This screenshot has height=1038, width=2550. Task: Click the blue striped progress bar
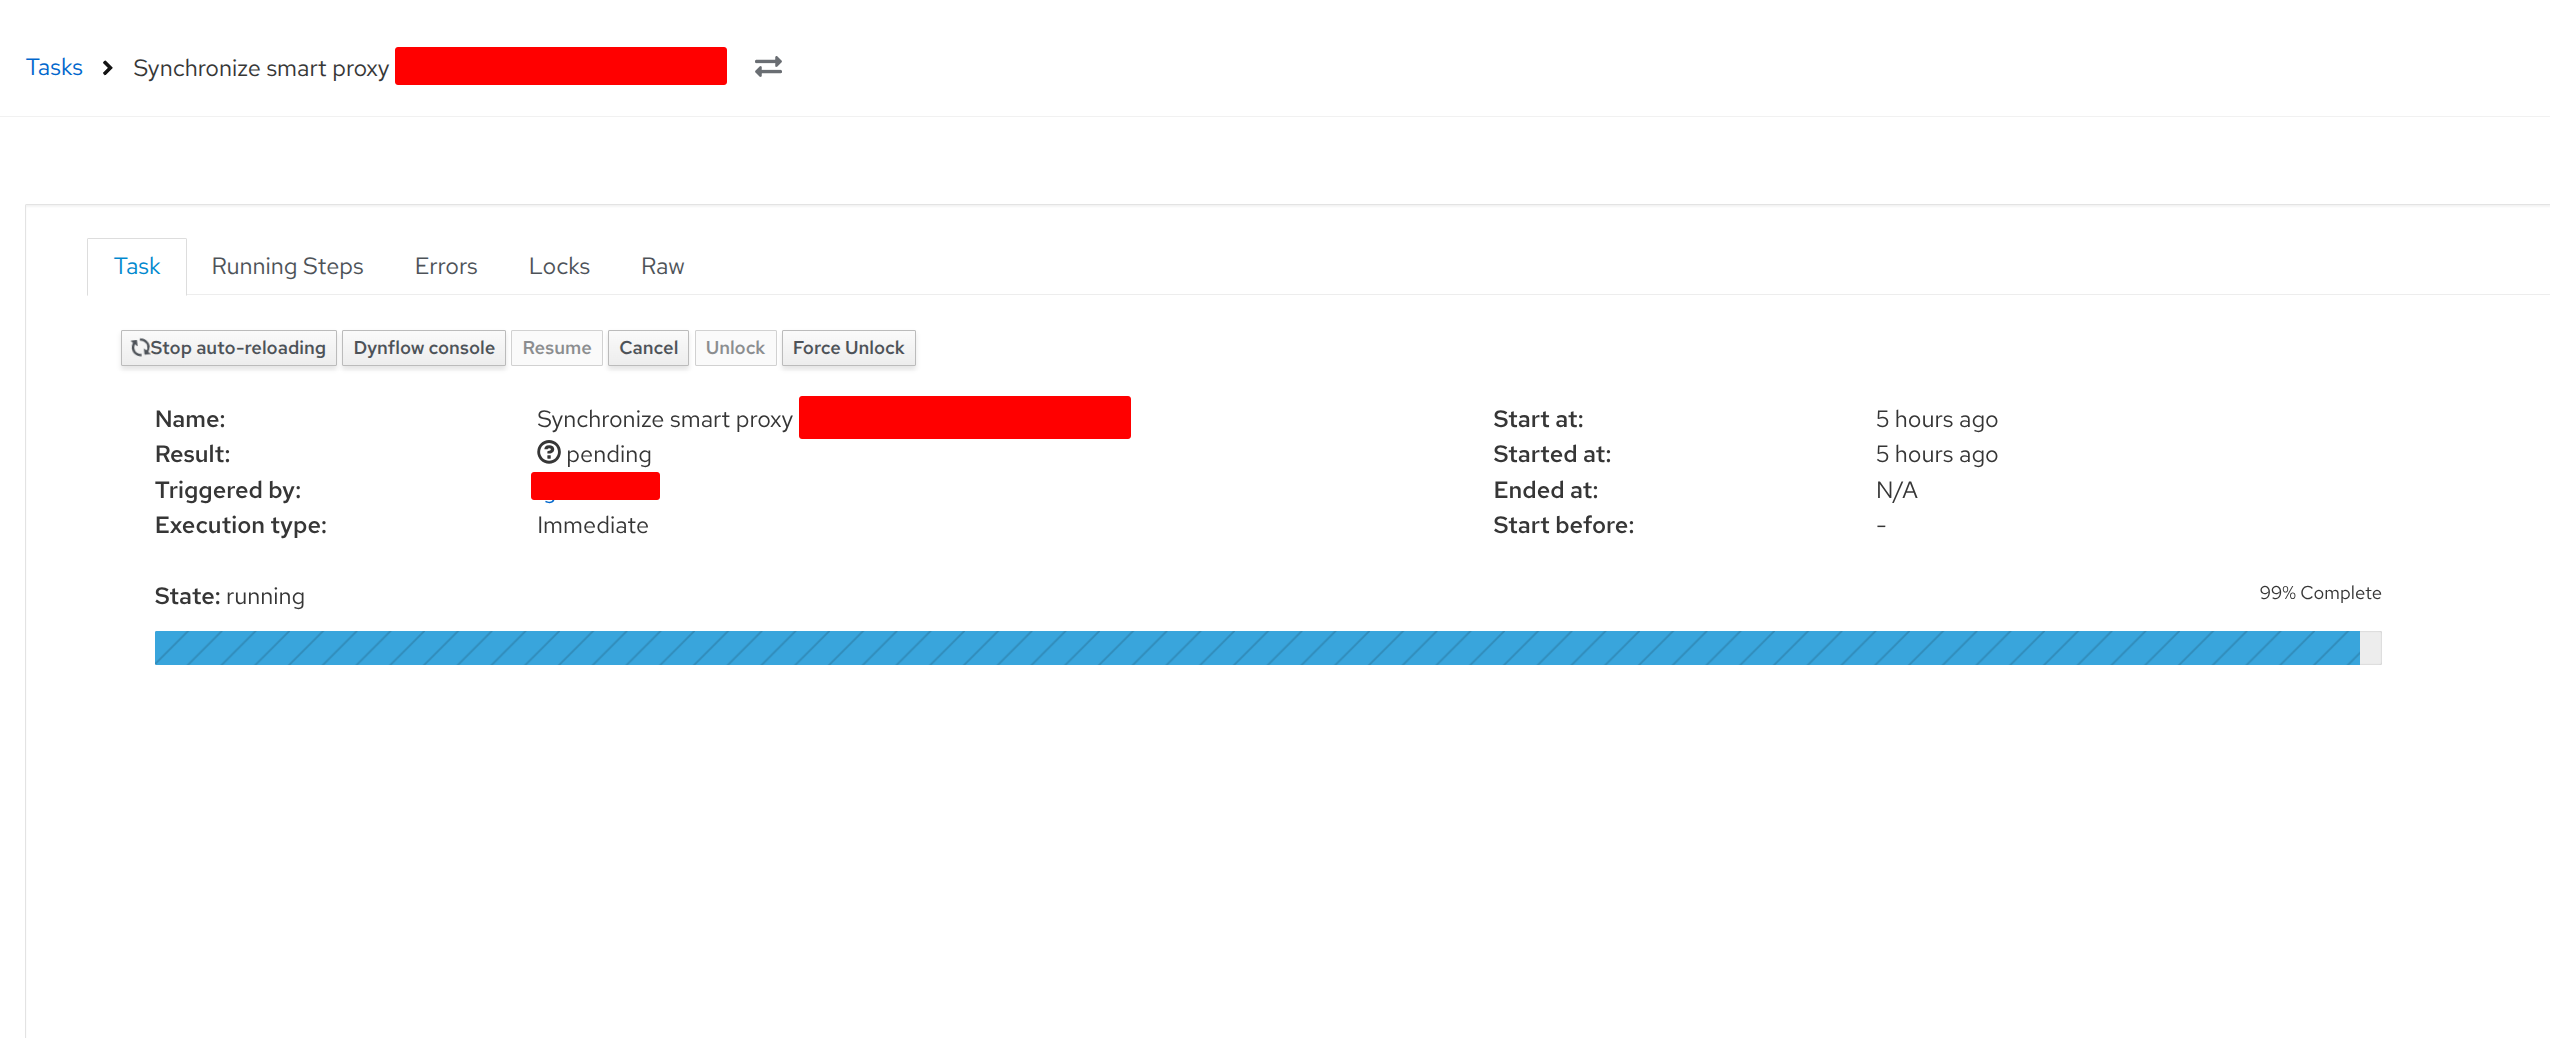click(1256, 648)
